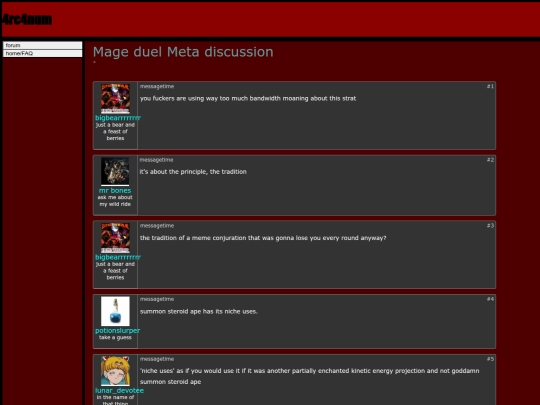Open bigbearrrrrrrr's avatar in post #3

pos(115,238)
